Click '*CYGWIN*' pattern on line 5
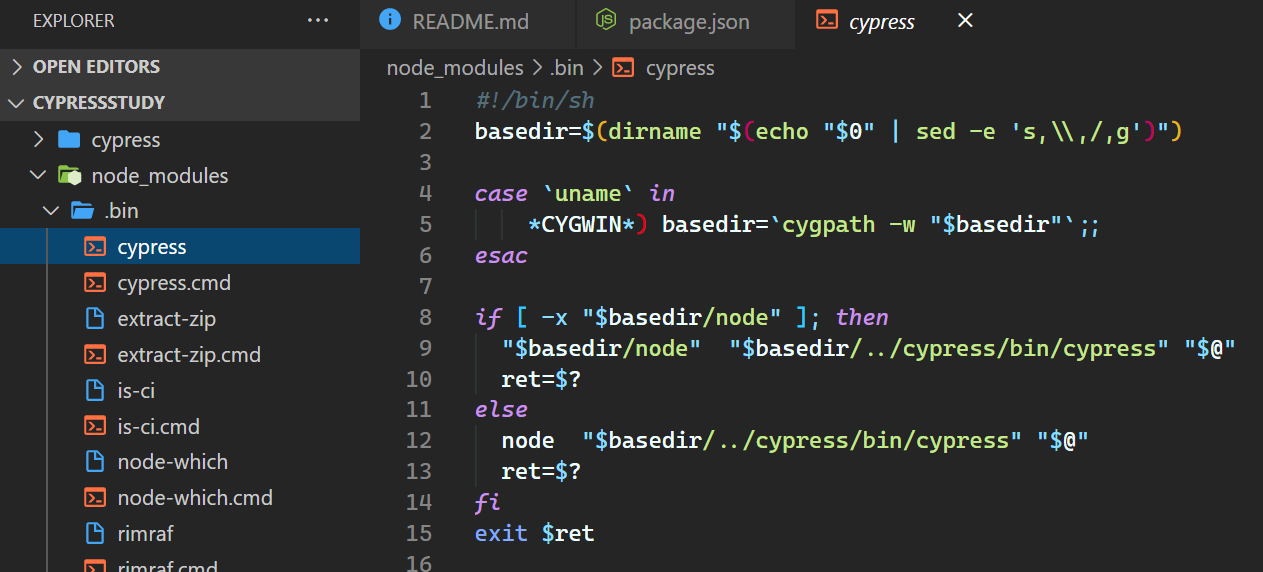 click(x=581, y=224)
